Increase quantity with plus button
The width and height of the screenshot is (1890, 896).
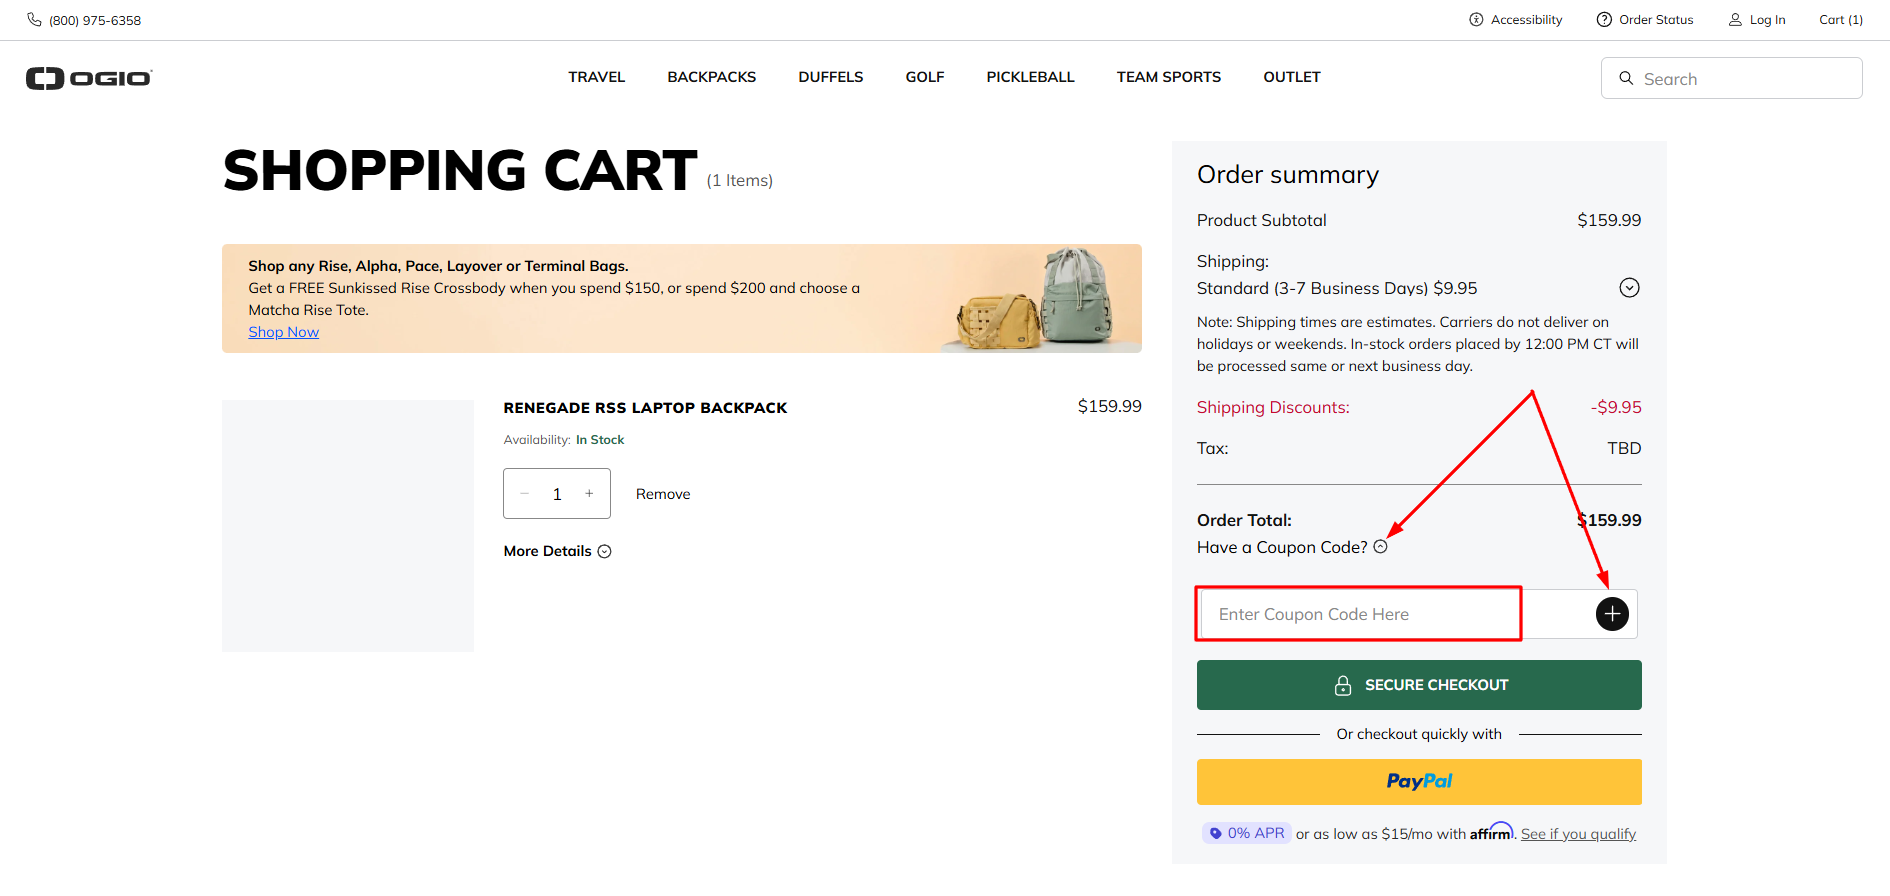point(589,493)
